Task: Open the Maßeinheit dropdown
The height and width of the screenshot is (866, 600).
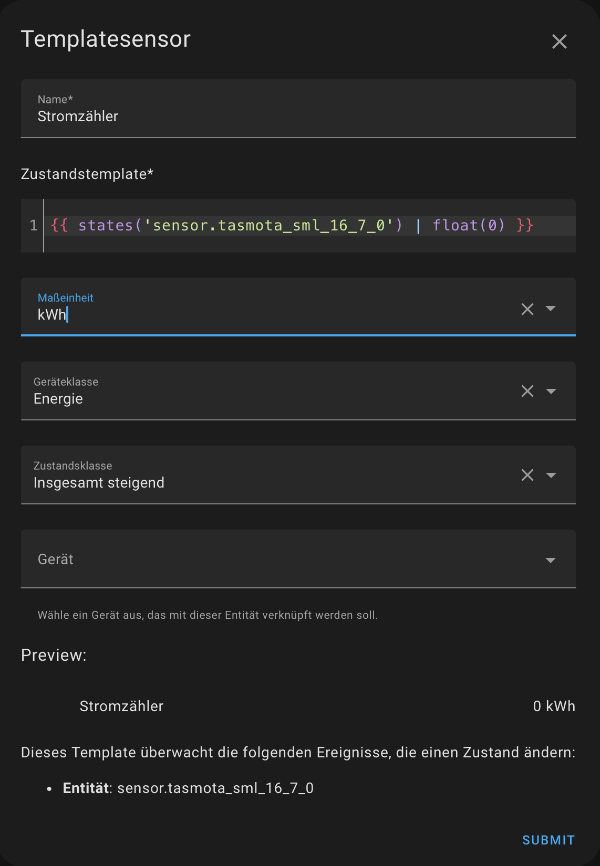Action: click(x=551, y=309)
